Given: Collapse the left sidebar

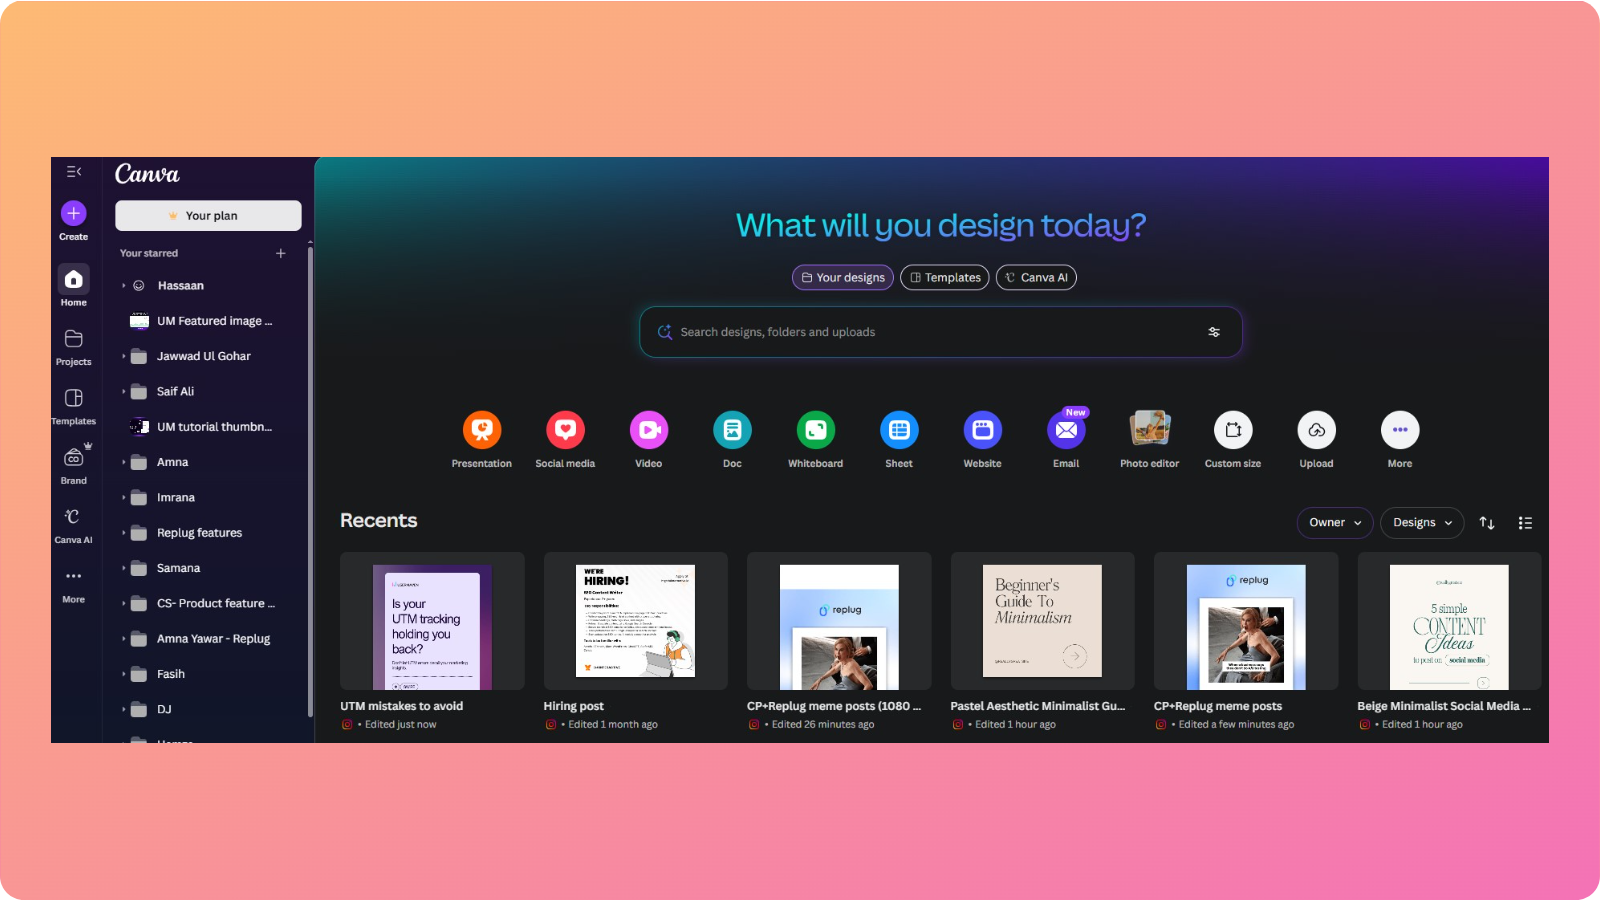Looking at the screenshot, I should (x=73, y=171).
